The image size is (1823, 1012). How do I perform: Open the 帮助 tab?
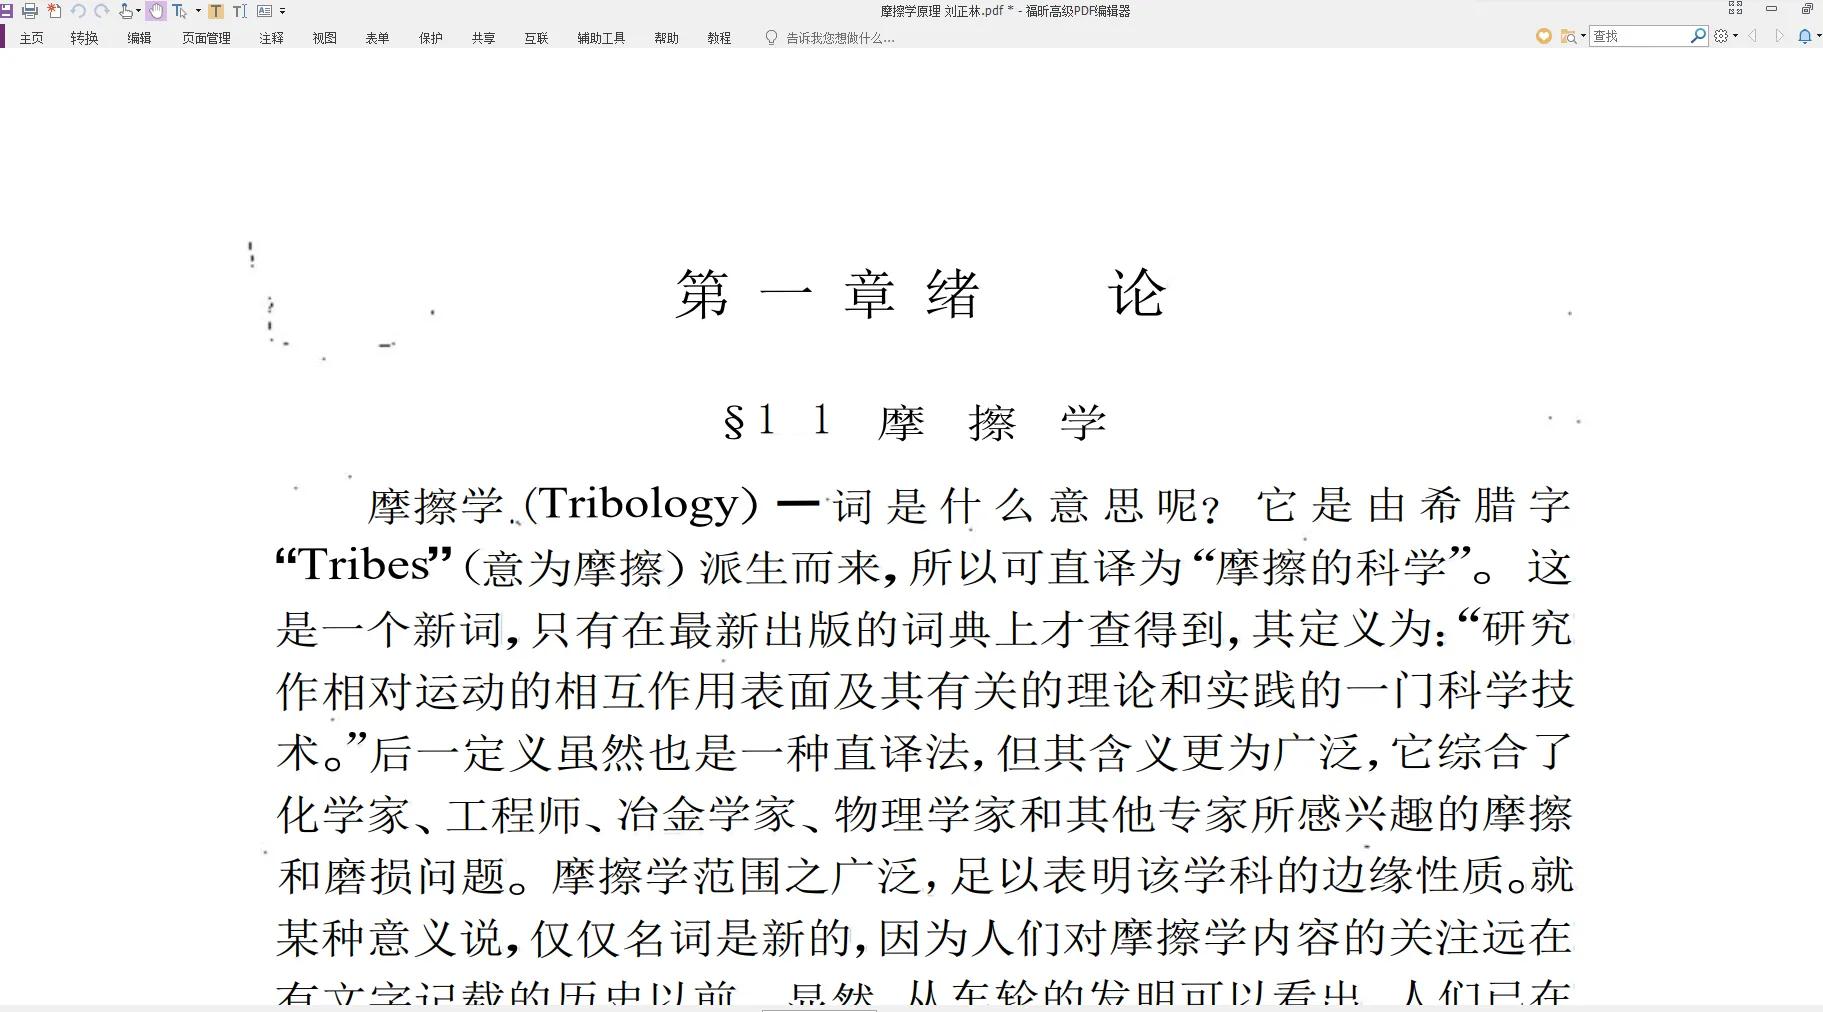(666, 38)
